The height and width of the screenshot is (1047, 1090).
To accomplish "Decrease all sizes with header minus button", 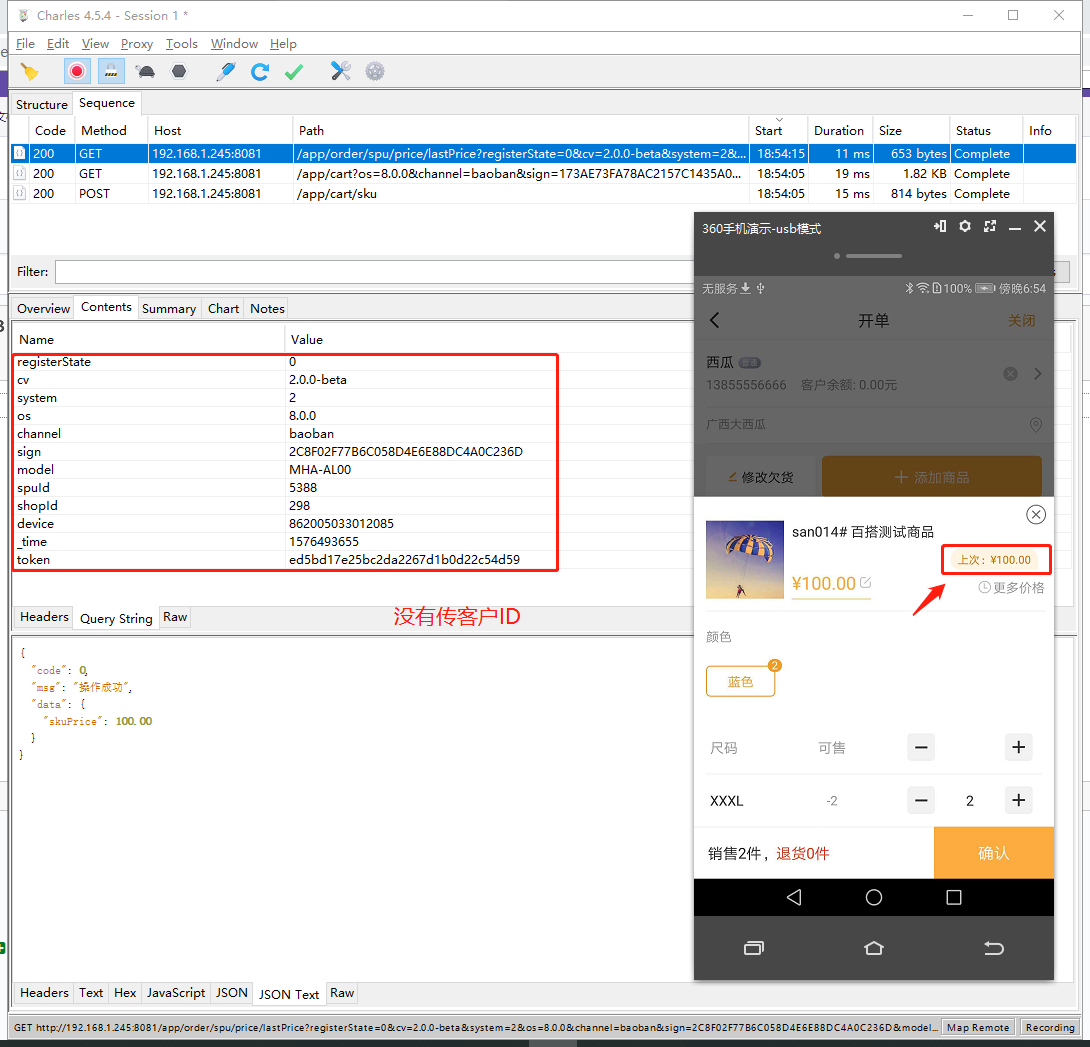I will click(x=921, y=747).
